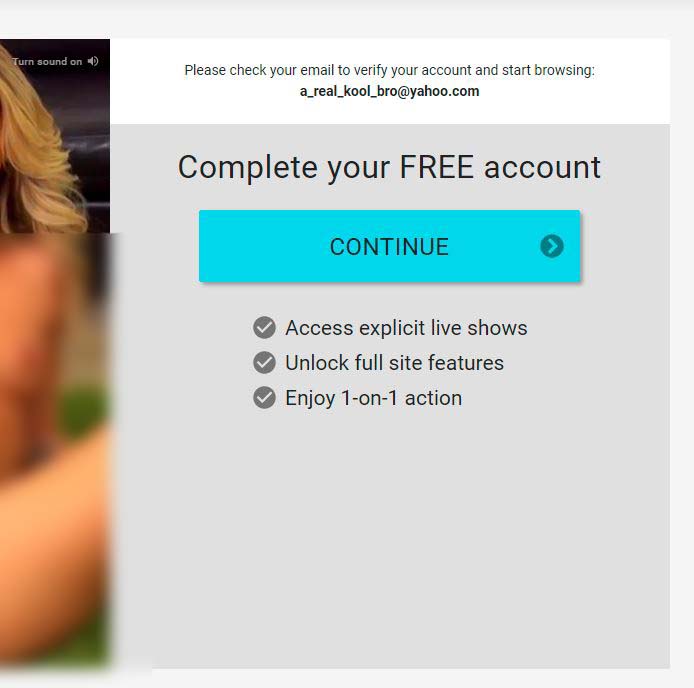This screenshot has height=688, width=694.
Task: Click the empty gray area below the feature list
Action: point(389,540)
